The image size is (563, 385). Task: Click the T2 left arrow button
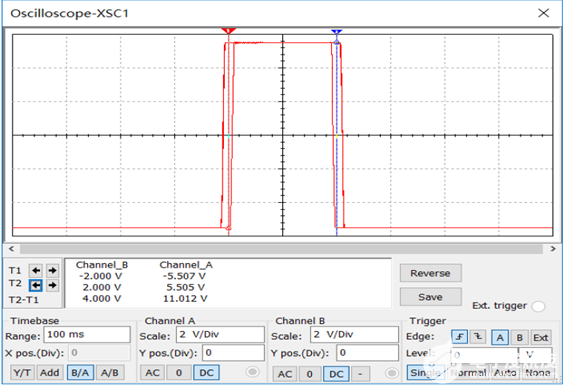36,285
